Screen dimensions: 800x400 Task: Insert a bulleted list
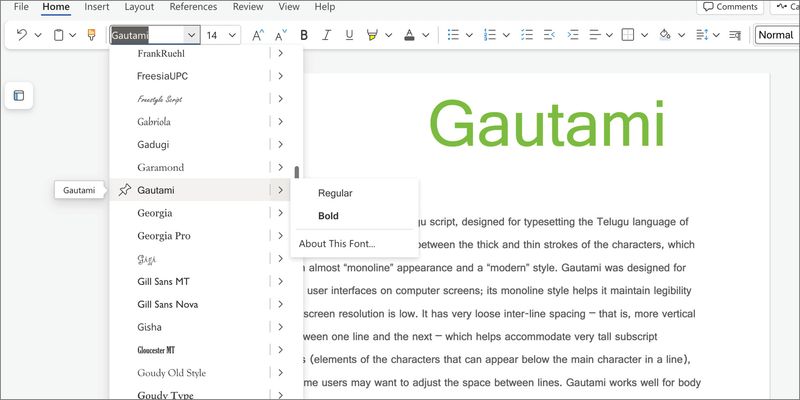click(x=453, y=35)
